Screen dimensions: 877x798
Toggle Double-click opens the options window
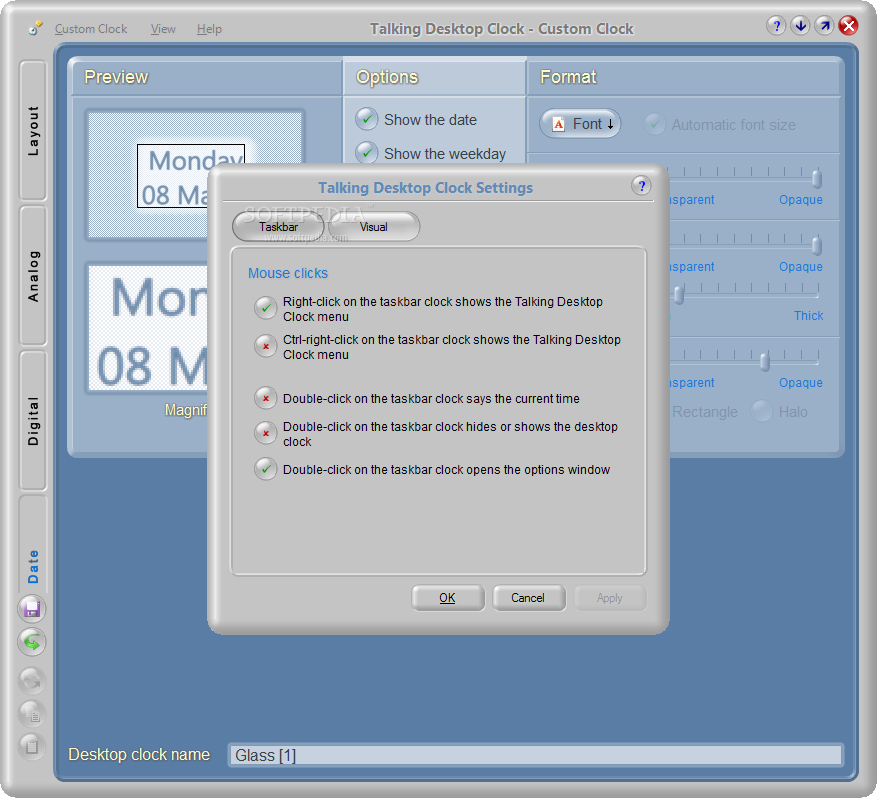coord(266,469)
